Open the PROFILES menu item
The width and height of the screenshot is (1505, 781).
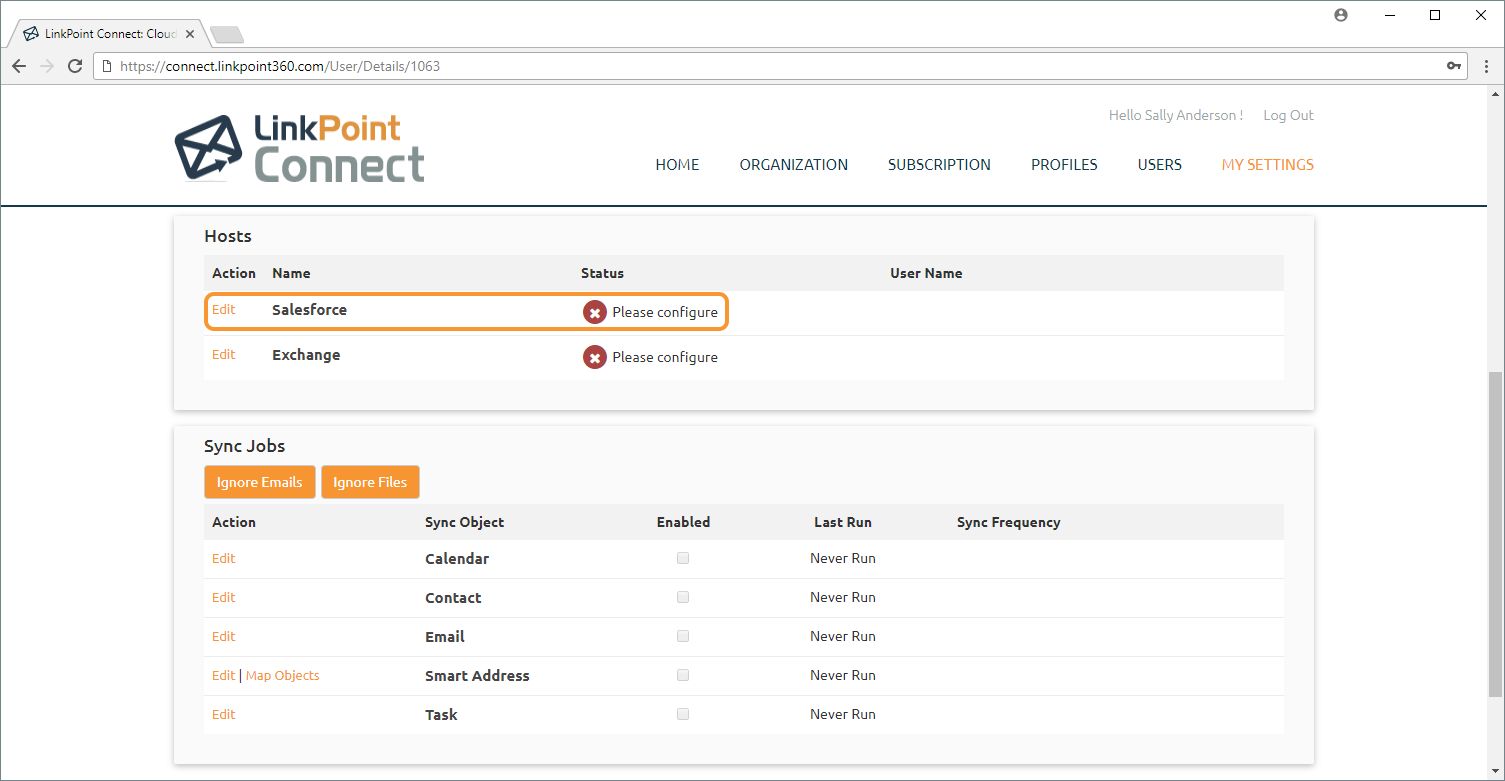click(x=1064, y=165)
